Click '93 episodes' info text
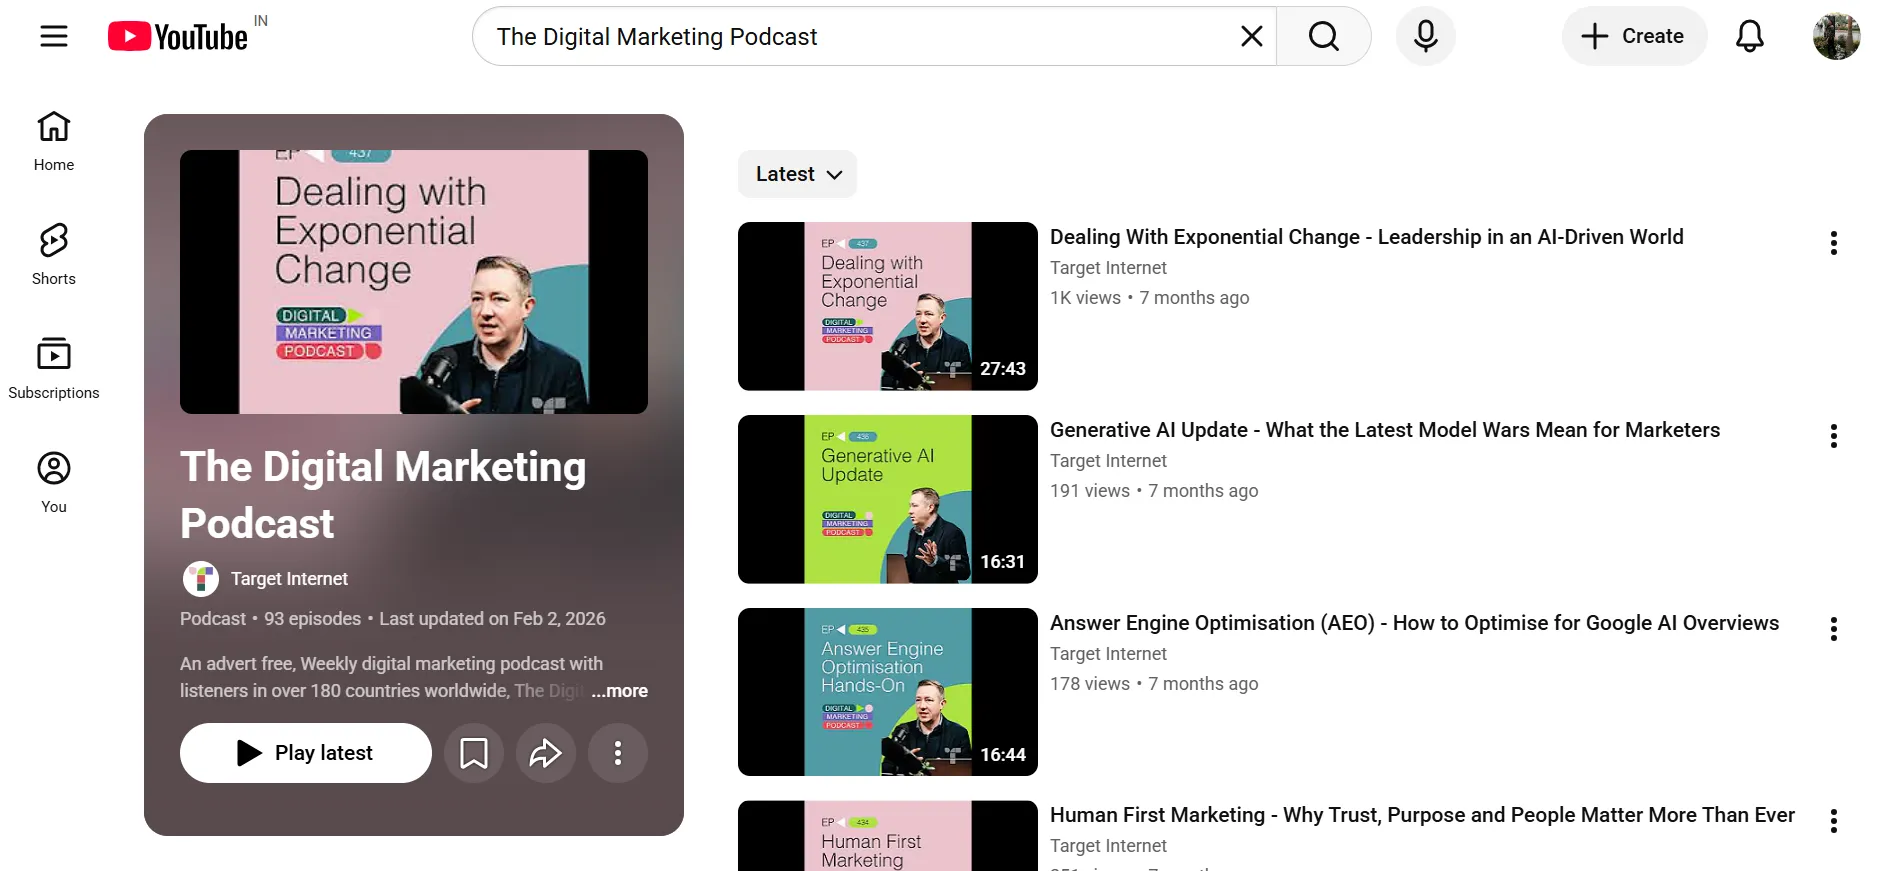This screenshot has width=1896, height=871. (x=312, y=619)
